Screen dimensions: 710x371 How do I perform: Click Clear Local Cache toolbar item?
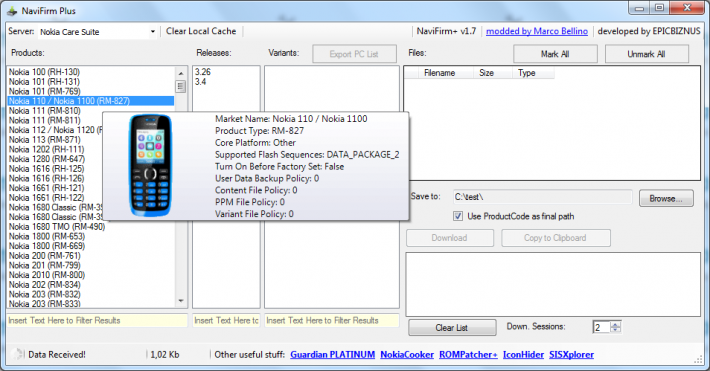pyautogui.click(x=201, y=31)
